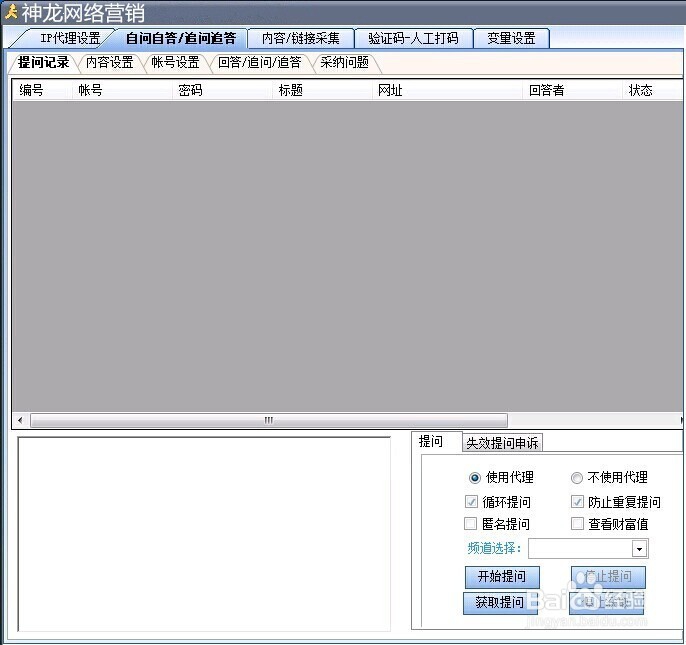Click inside the large log text box
Screen dimensions: 686x645
pyautogui.click(x=204, y=534)
